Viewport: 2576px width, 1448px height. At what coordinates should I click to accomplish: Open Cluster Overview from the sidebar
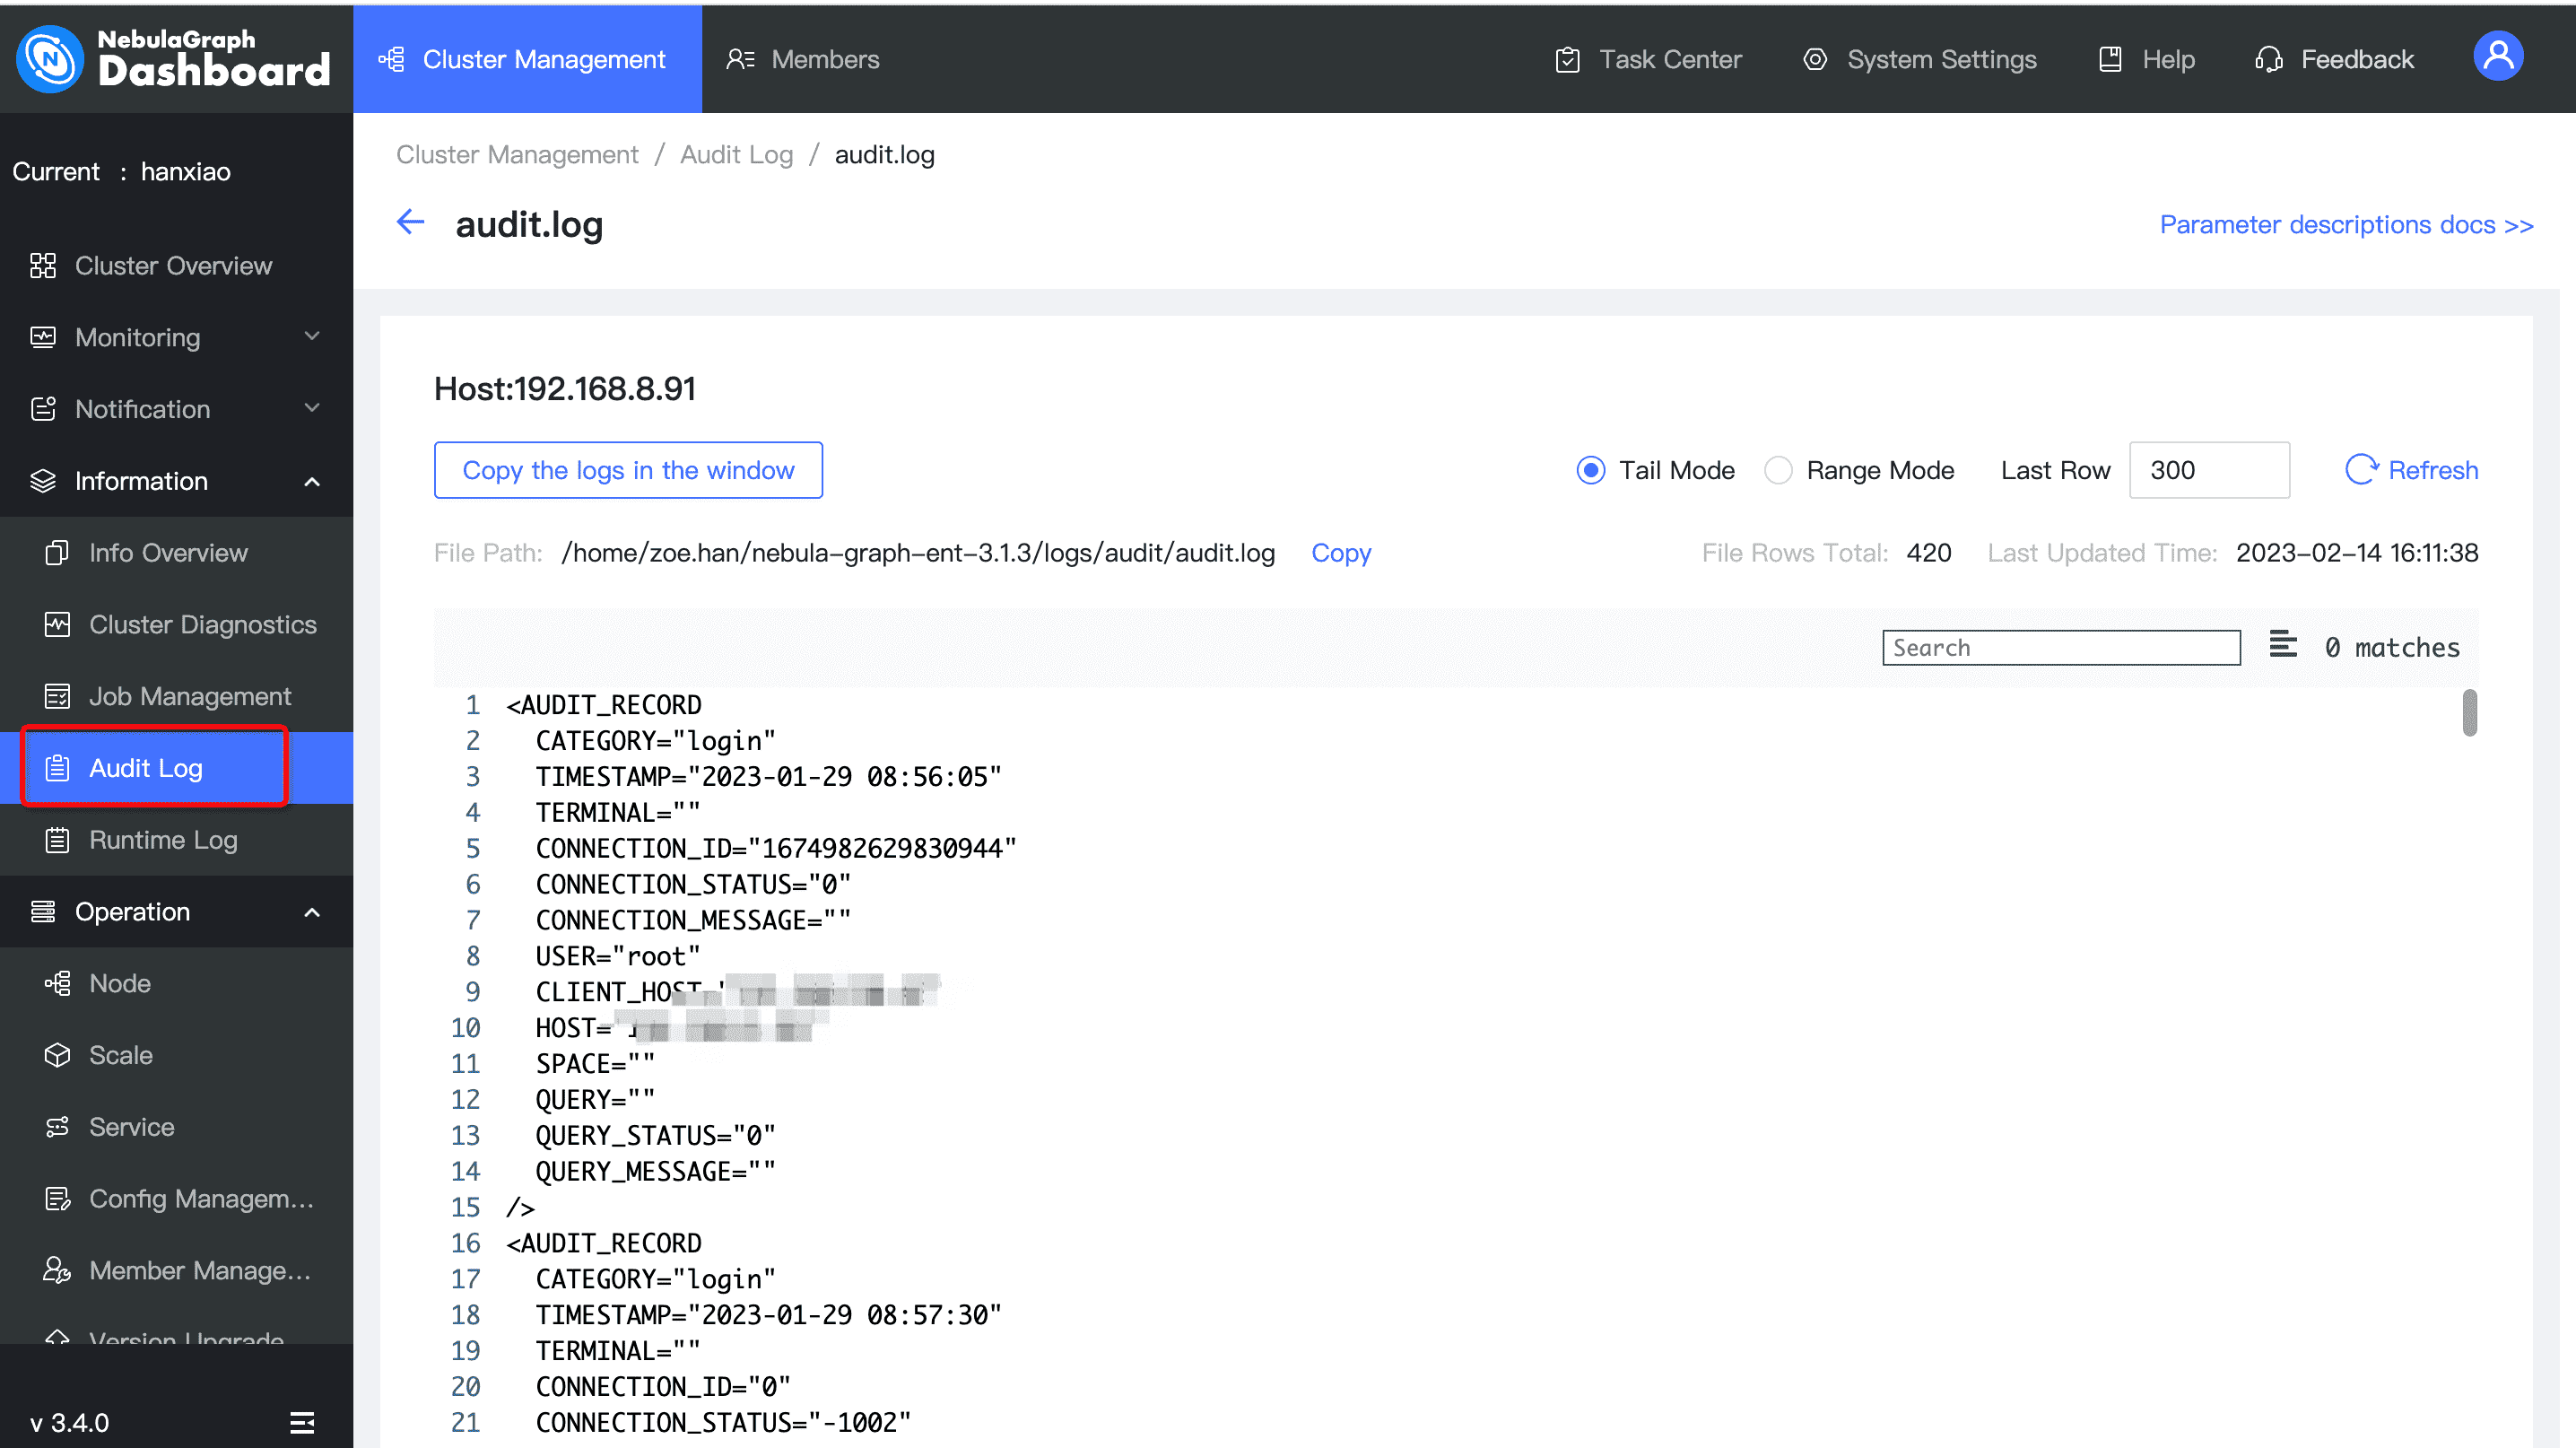pos(173,265)
